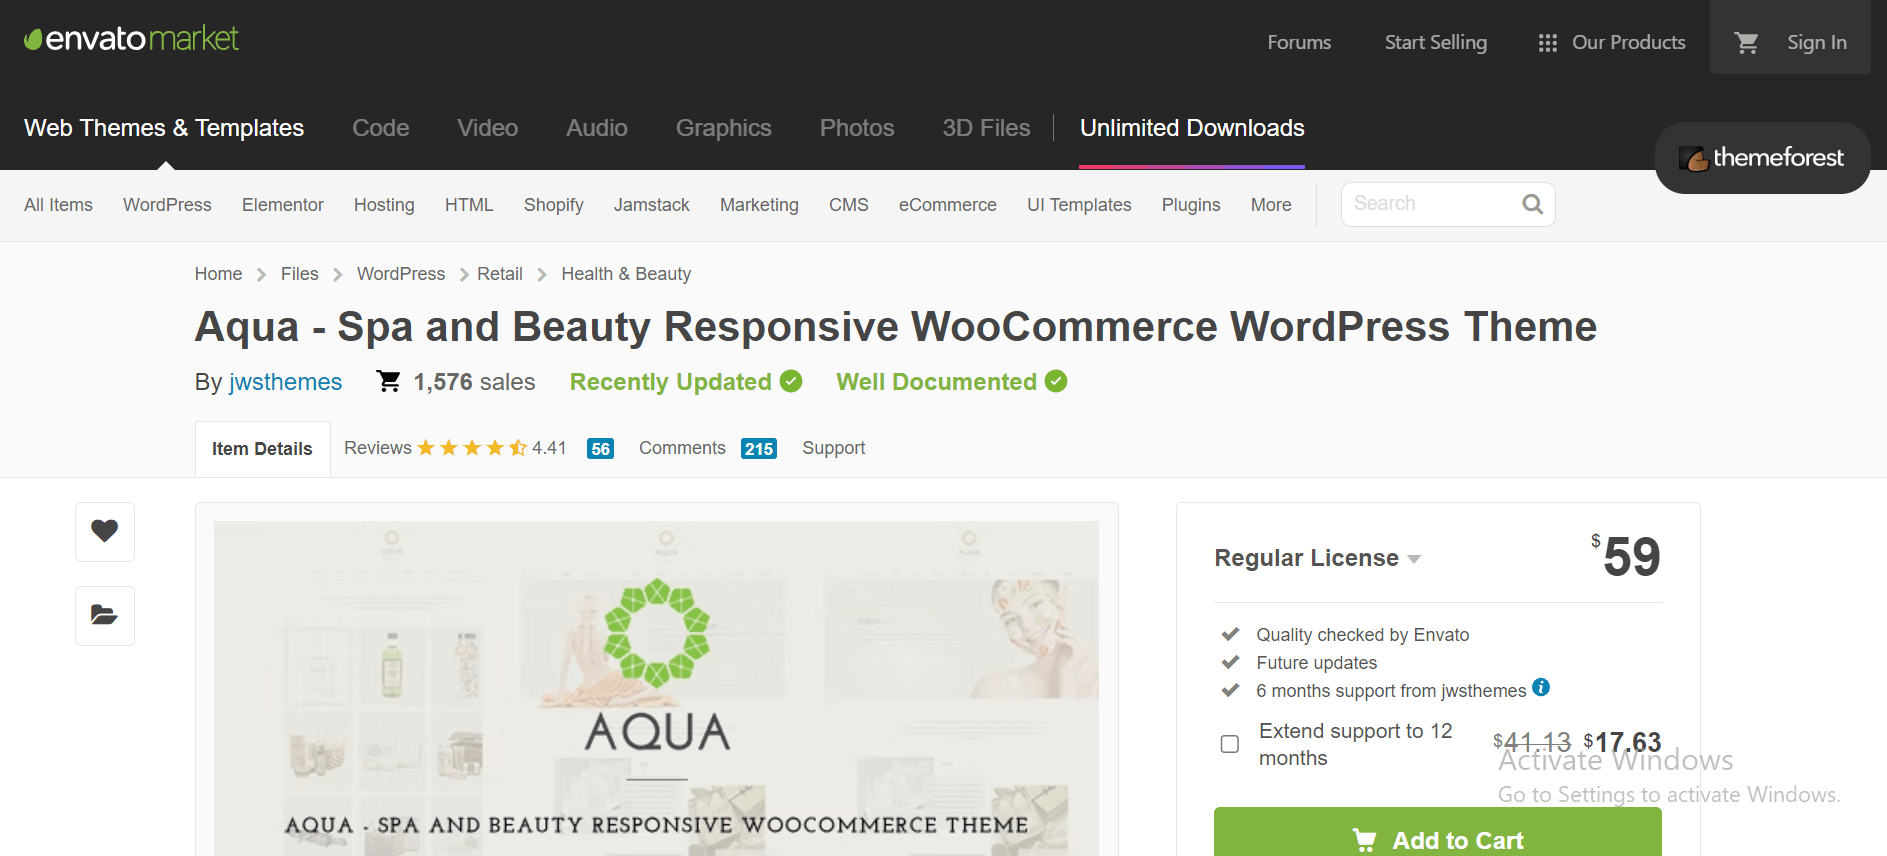Viewport: 1887px width, 856px height.
Task: Select WordPress in the category menu
Action: click(167, 205)
